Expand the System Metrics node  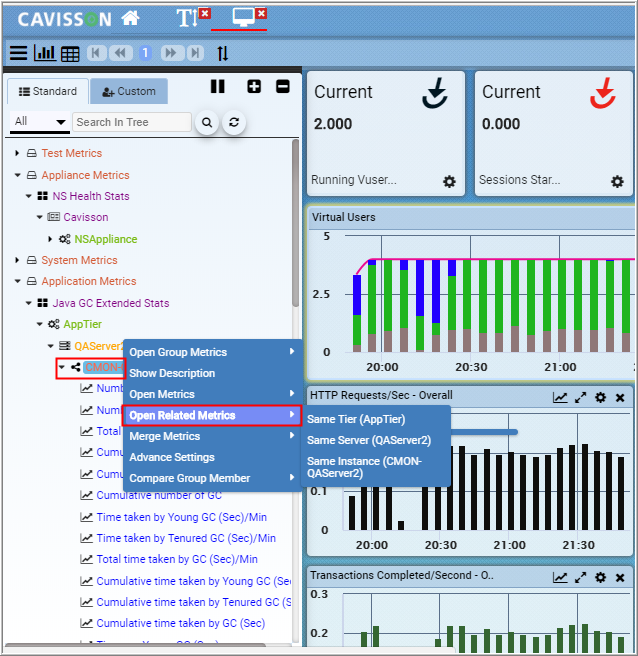tap(17, 260)
